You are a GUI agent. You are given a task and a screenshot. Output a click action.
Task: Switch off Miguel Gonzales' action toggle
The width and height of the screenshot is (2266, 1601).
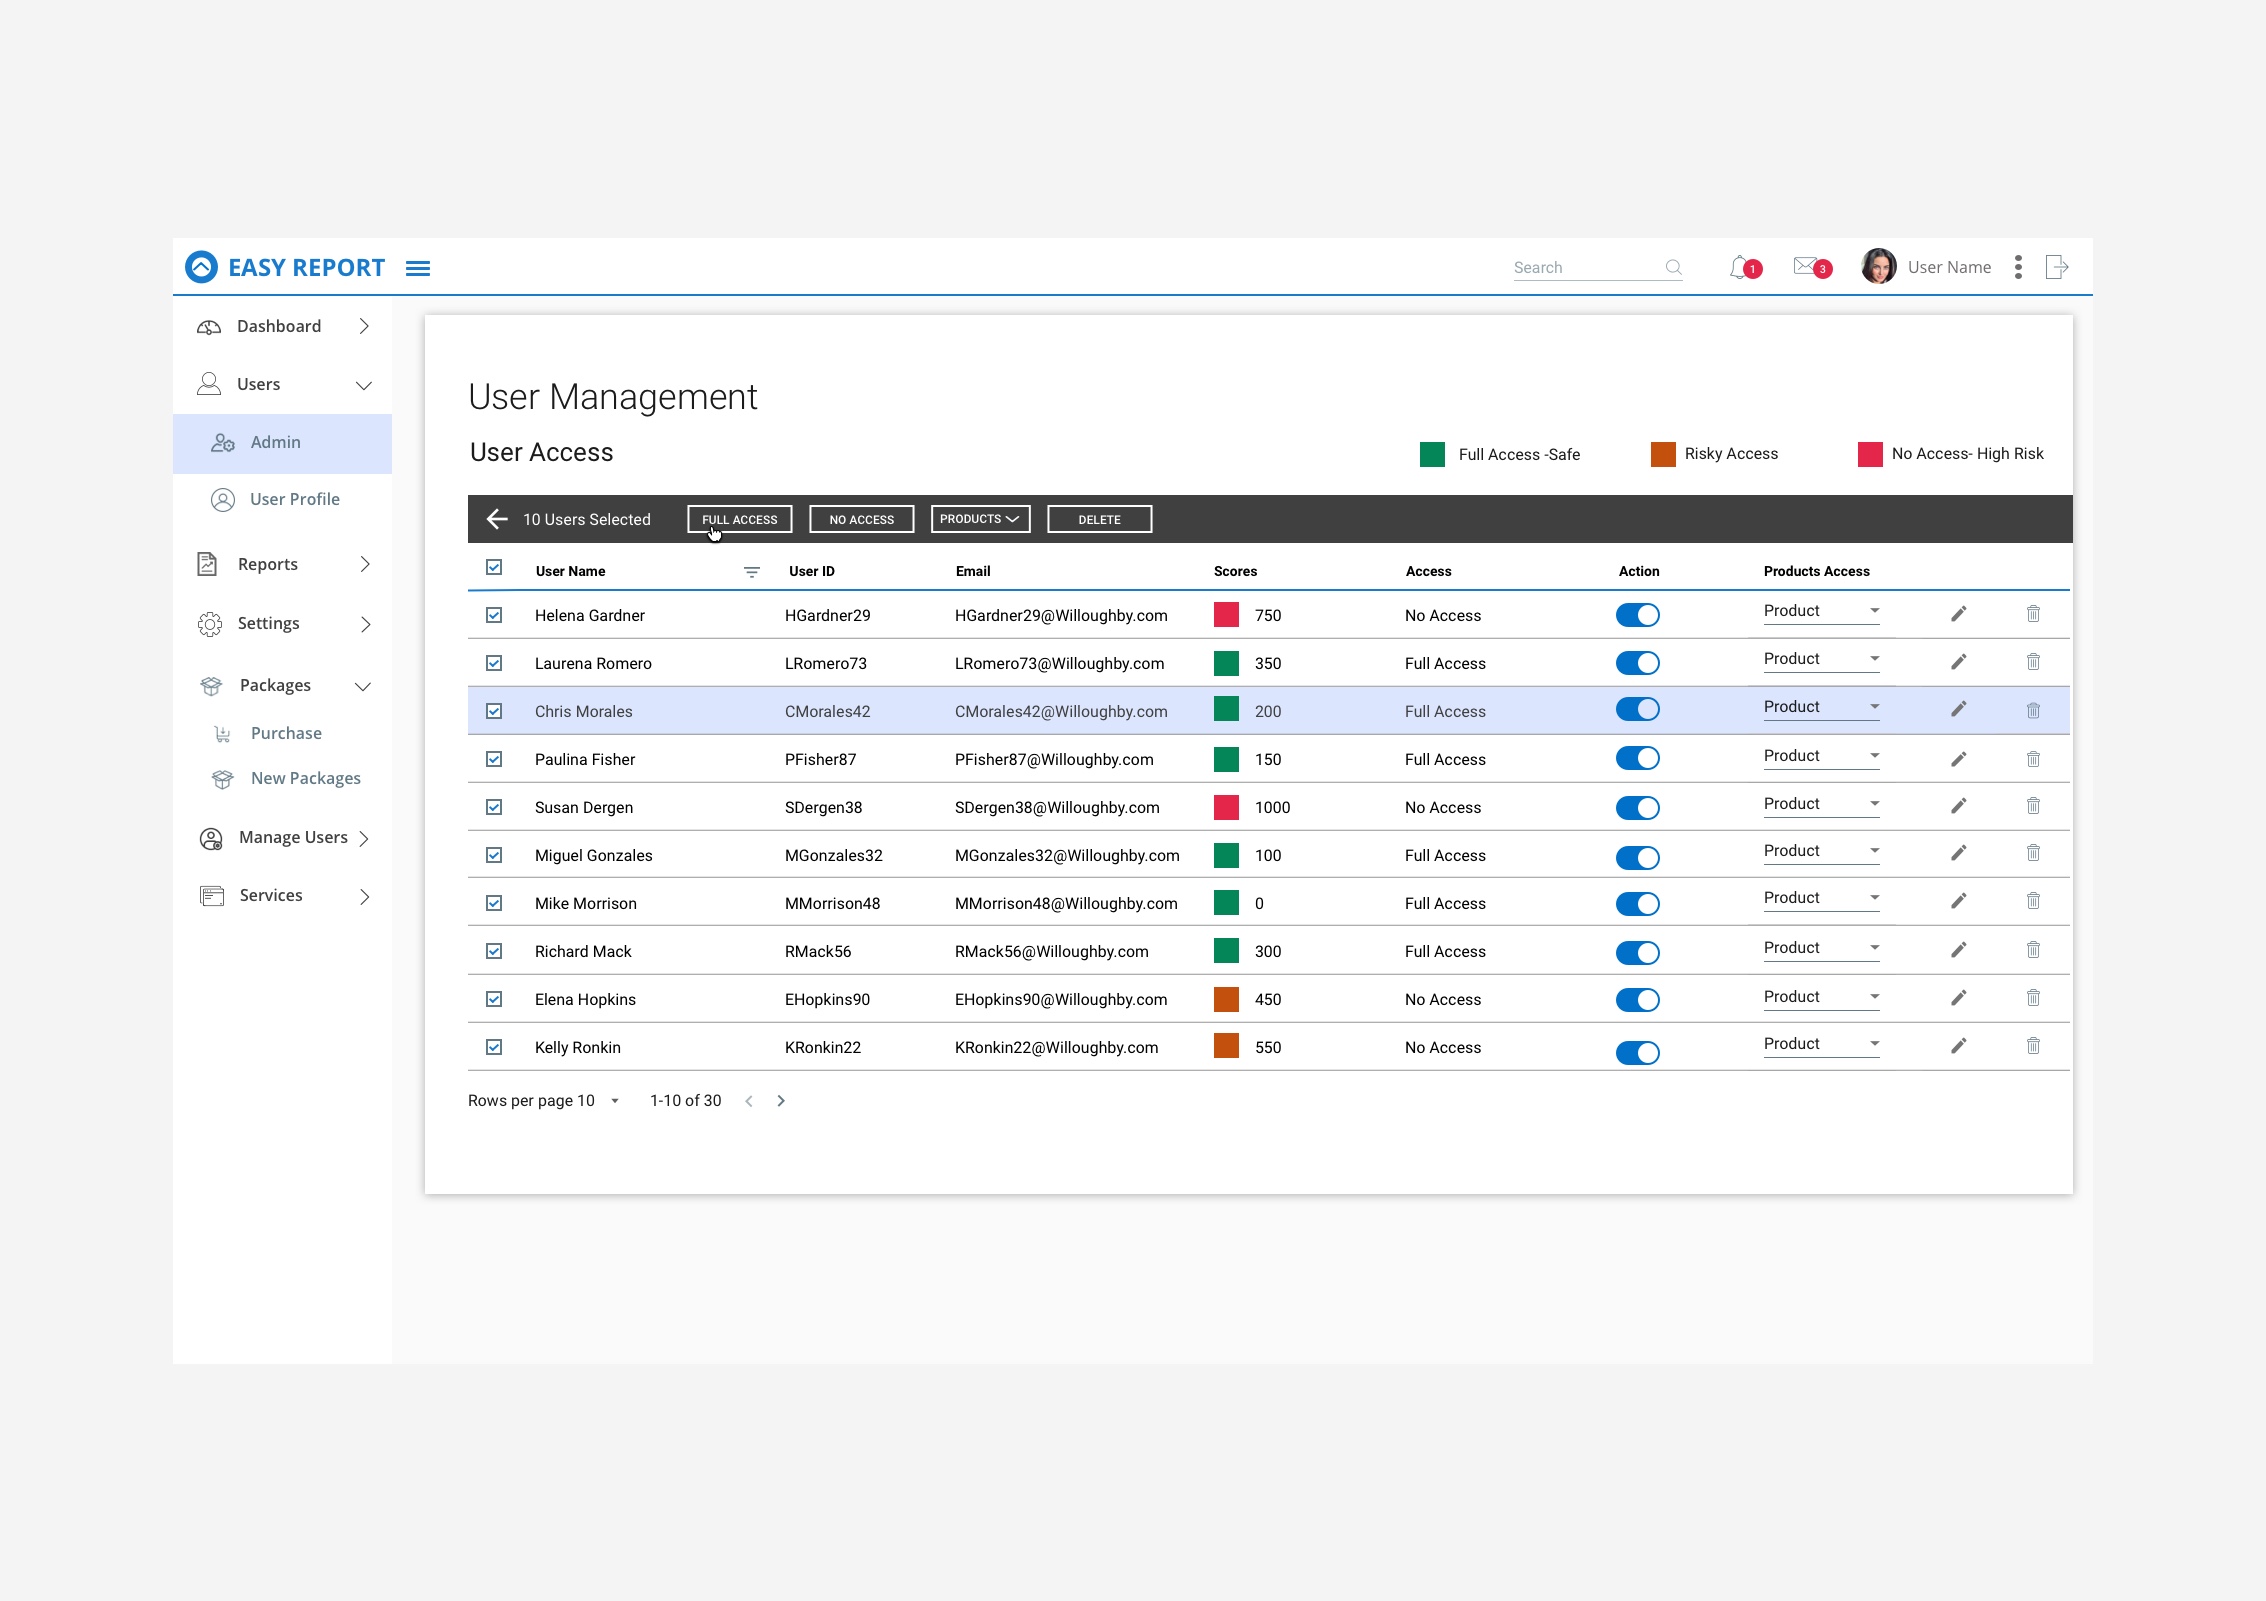point(1637,857)
